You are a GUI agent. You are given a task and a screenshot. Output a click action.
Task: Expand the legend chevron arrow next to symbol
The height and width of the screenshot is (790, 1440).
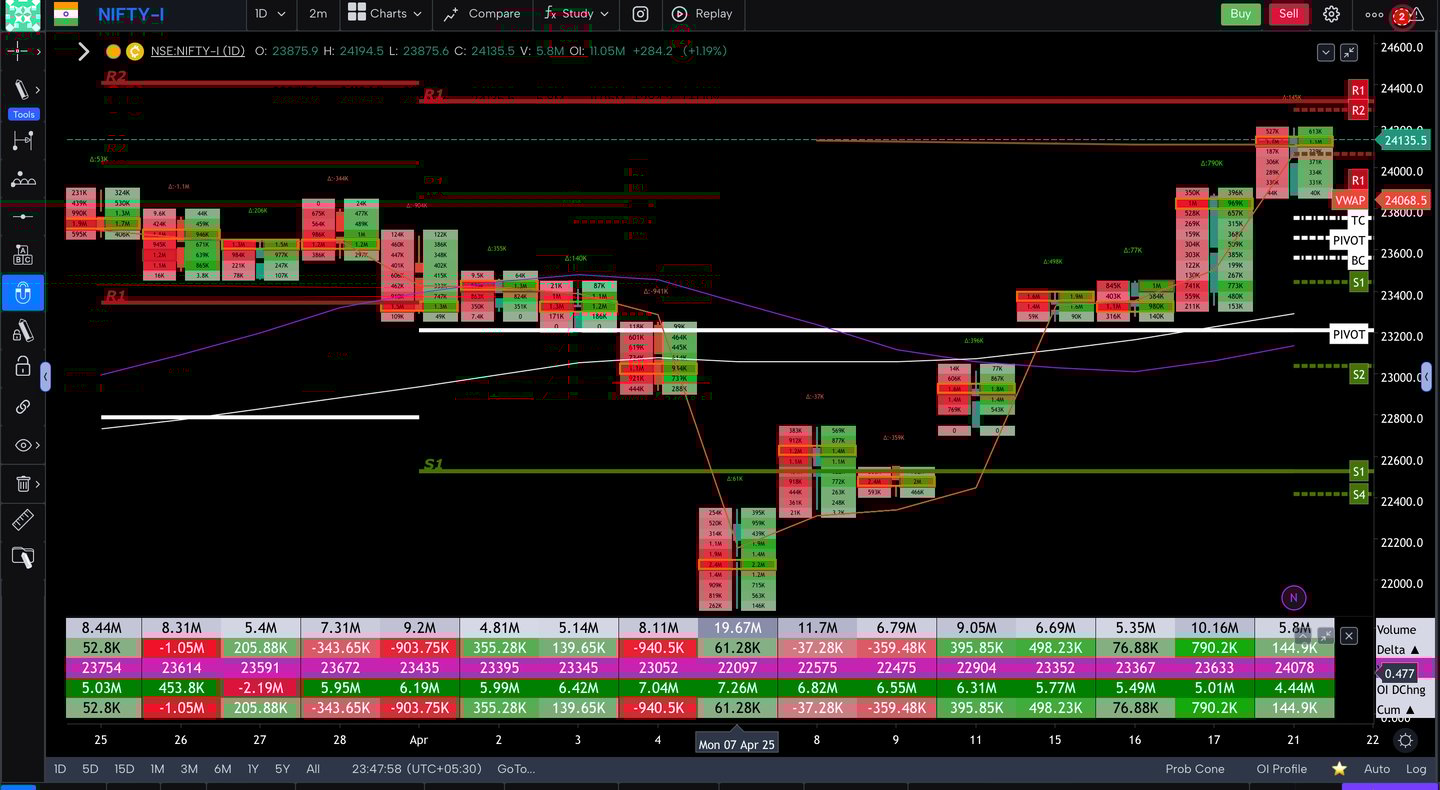[x=84, y=51]
